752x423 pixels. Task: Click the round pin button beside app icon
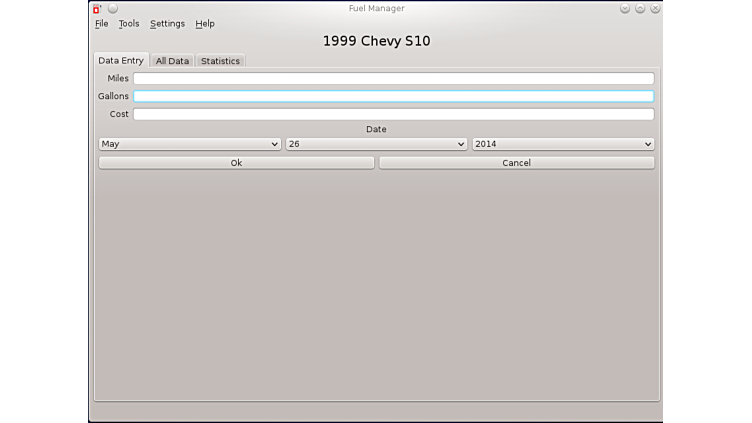tap(112, 9)
